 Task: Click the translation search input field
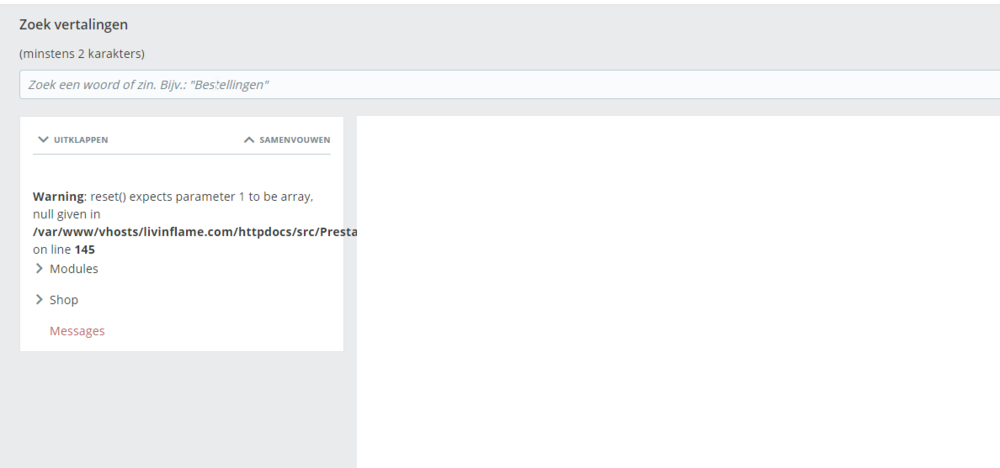pyautogui.click(x=510, y=85)
